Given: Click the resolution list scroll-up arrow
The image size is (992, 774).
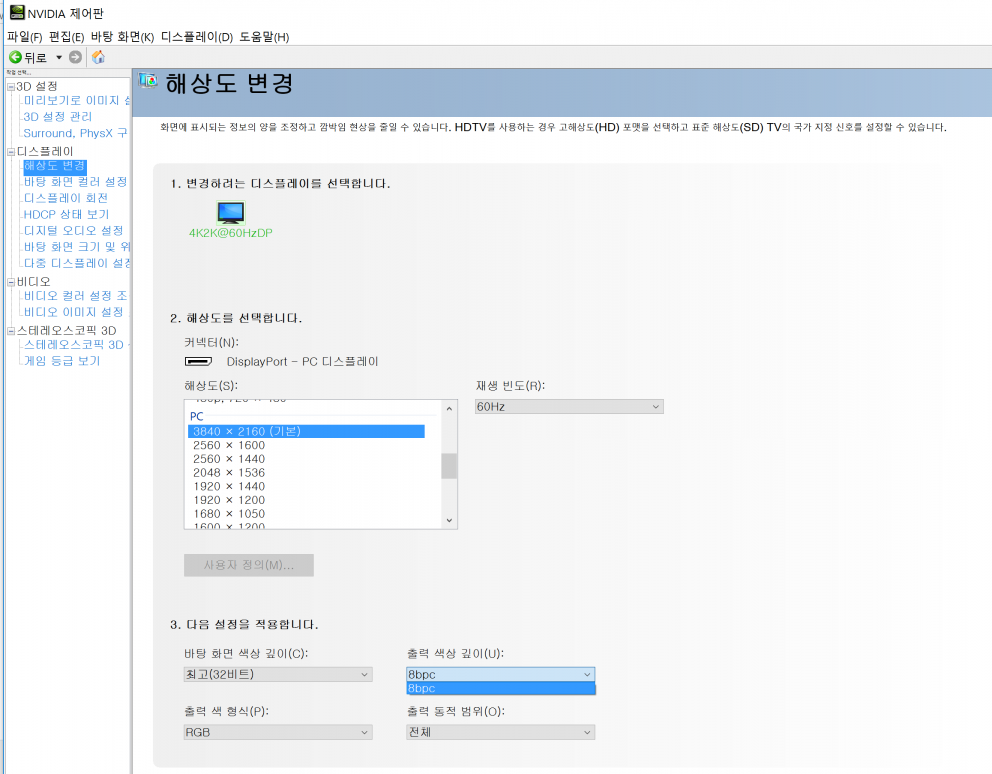Looking at the screenshot, I should pyautogui.click(x=449, y=409).
